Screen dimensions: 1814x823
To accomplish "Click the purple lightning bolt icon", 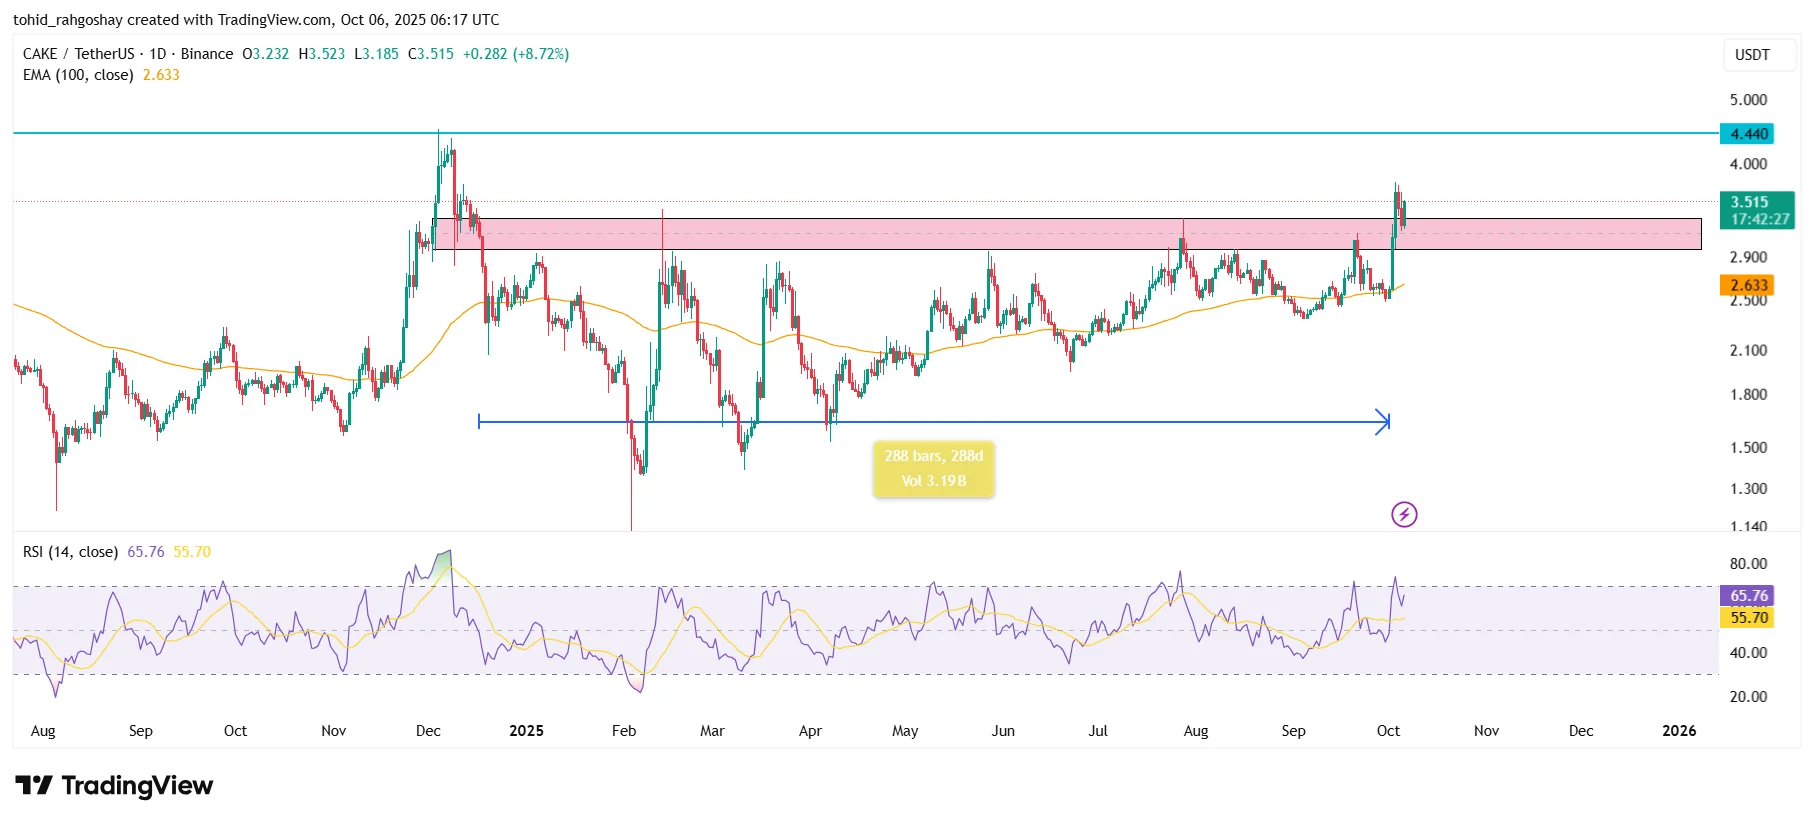I will coord(1404,515).
